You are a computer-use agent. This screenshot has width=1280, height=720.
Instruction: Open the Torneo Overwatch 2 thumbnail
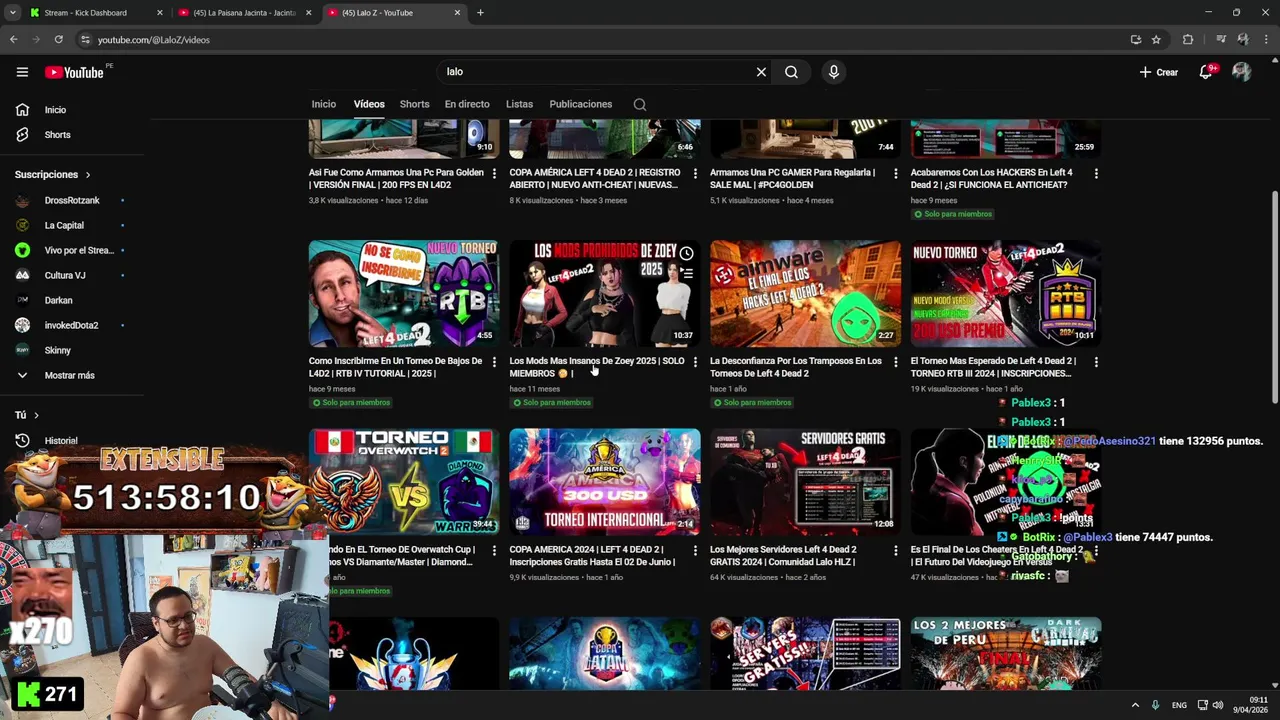click(404, 482)
